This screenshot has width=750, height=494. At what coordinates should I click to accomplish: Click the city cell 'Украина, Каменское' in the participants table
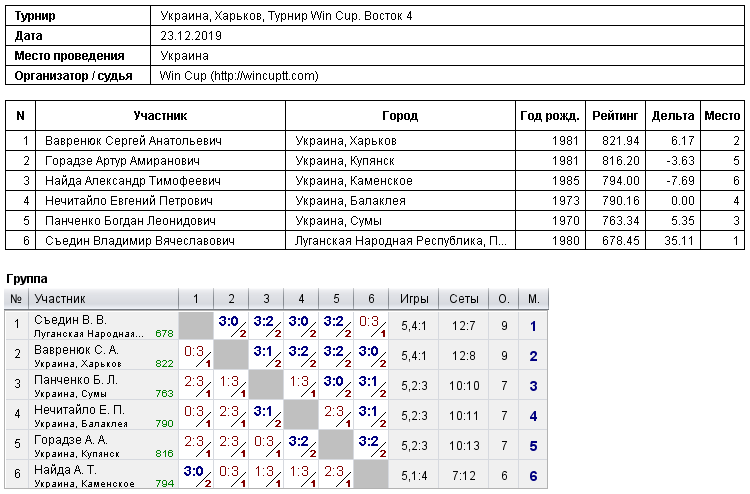(354, 181)
